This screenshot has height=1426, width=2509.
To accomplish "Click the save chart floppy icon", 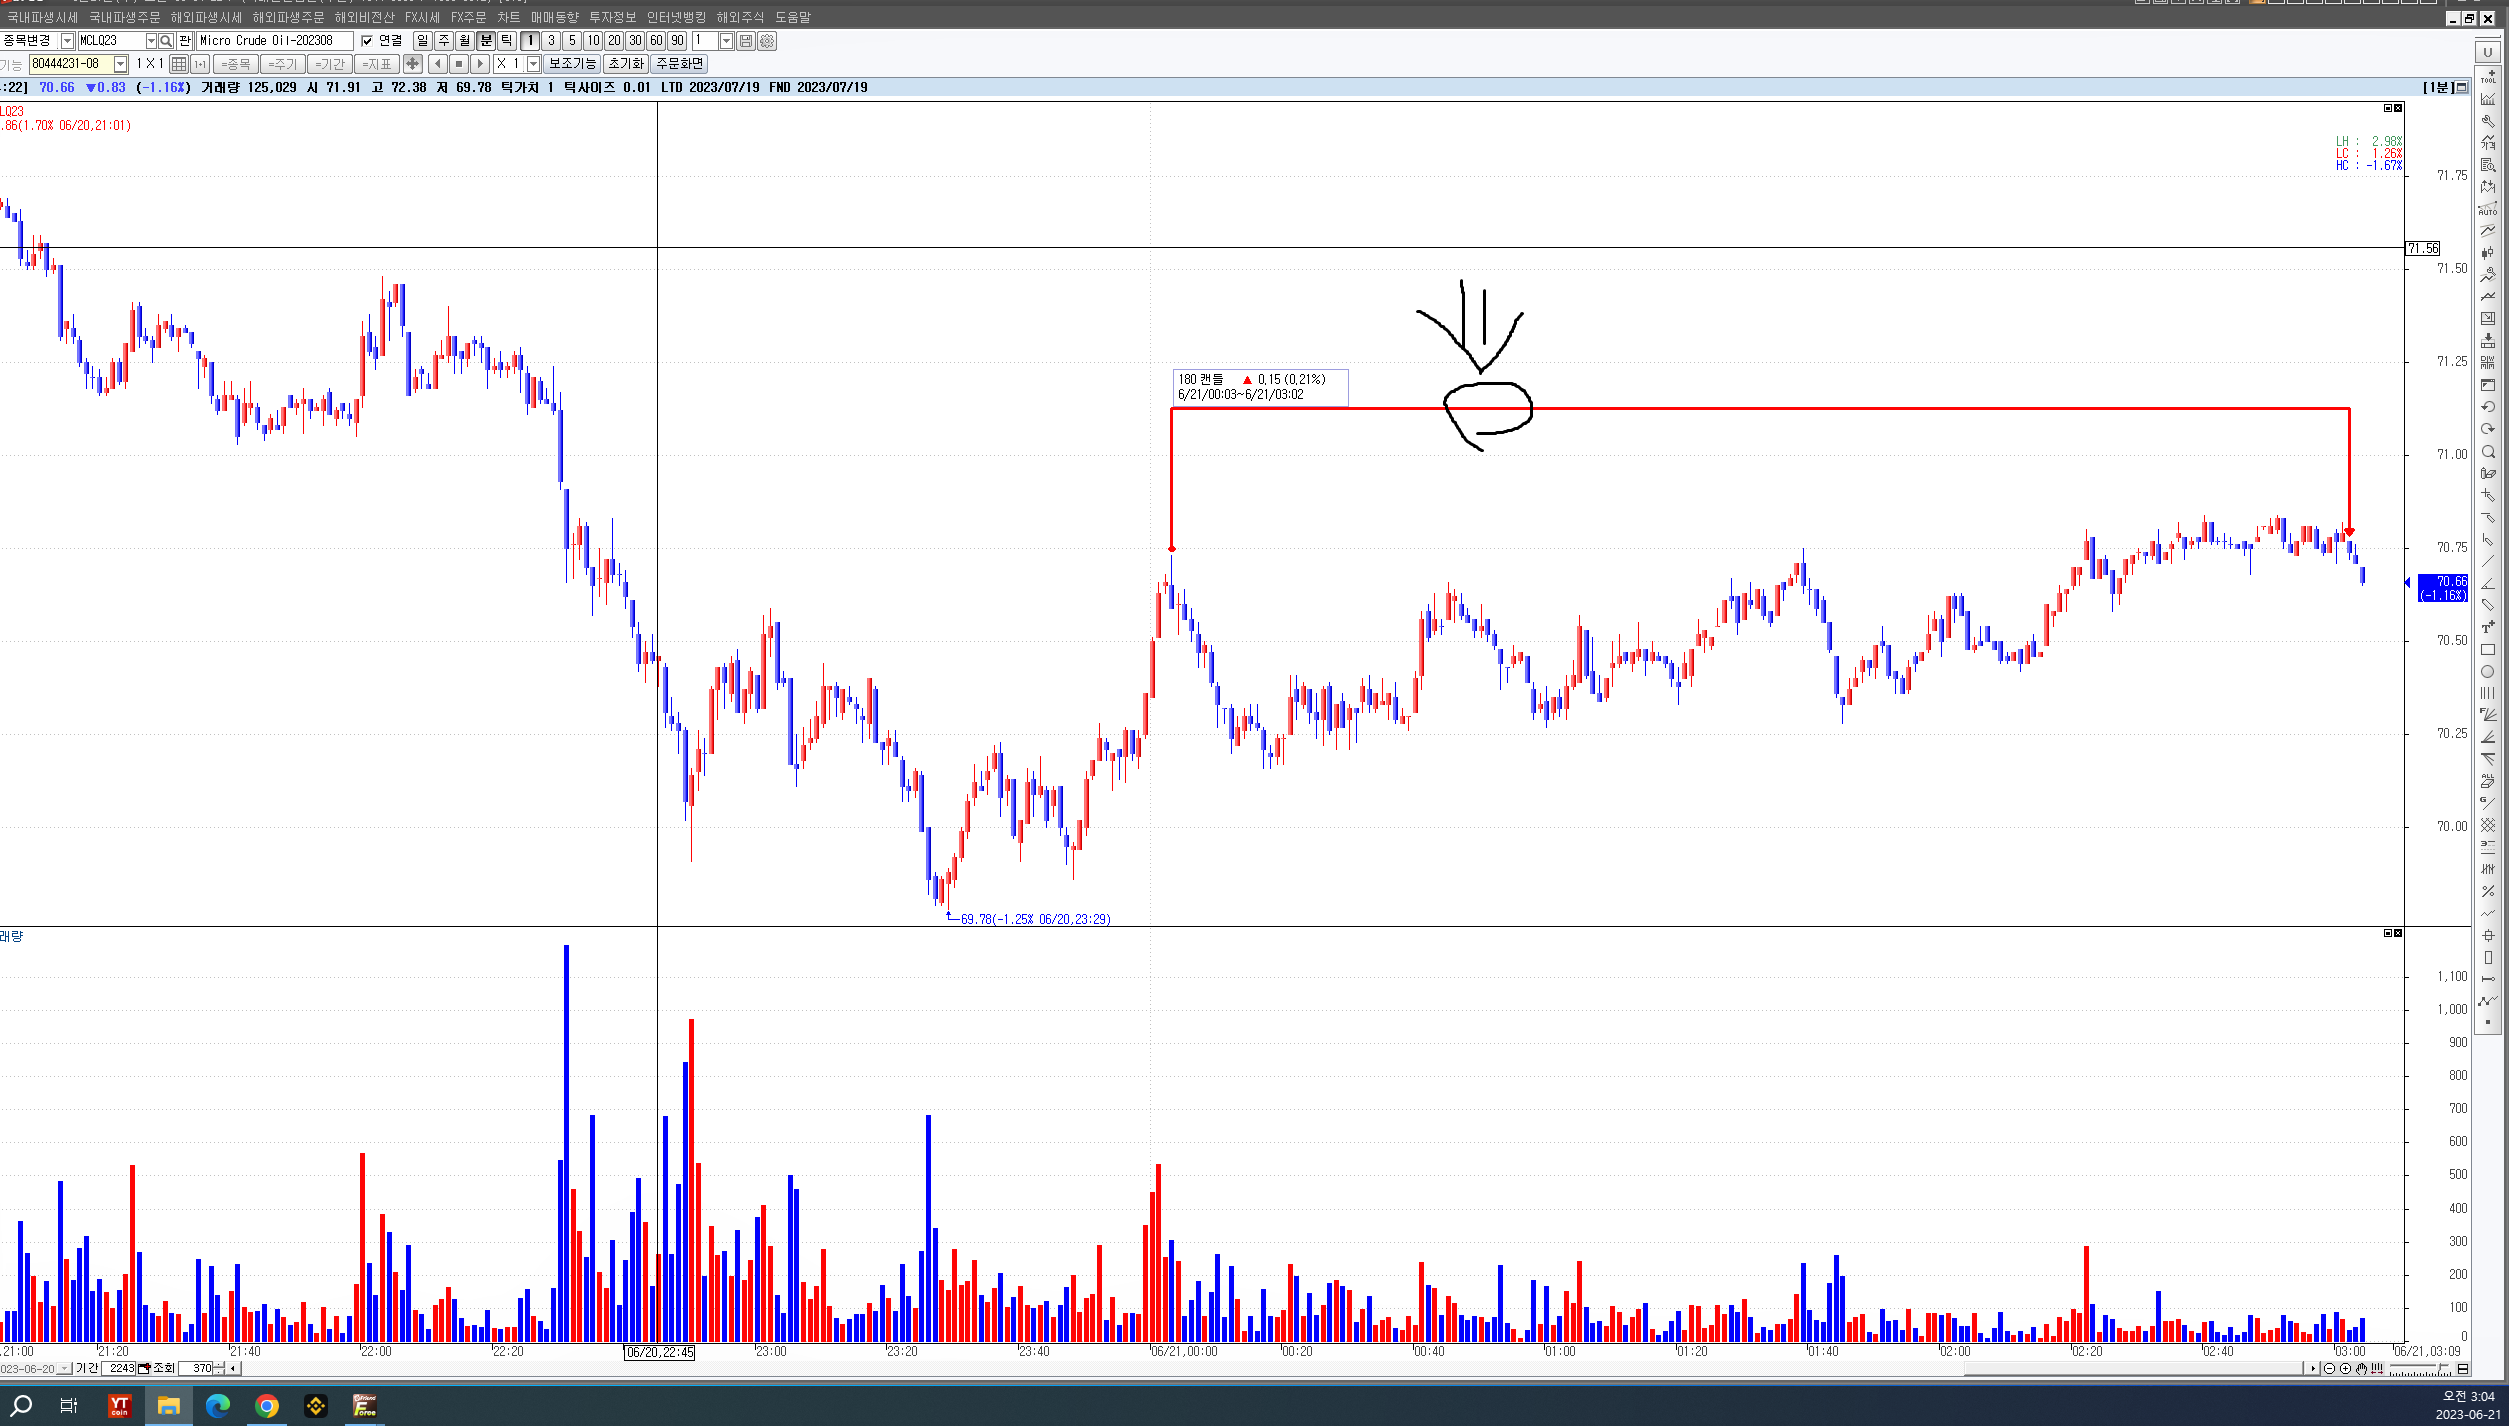I will pyautogui.click(x=746, y=41).
